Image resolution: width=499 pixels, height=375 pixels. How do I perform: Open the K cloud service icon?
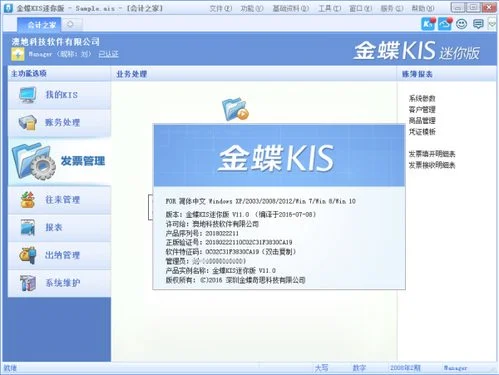pos(428,24)
